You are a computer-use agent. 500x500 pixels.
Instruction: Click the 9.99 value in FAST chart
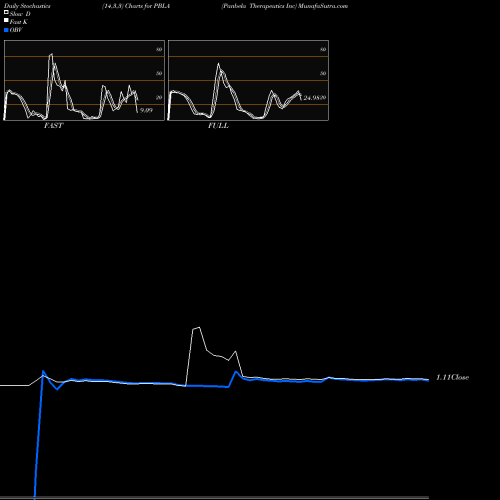(146, 110)
